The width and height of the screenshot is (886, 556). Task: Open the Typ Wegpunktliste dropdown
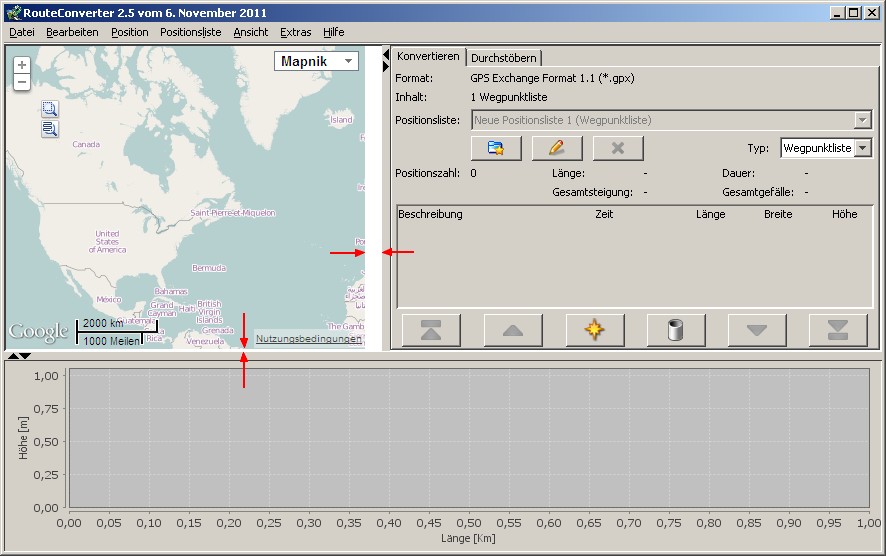coord(863,148)
